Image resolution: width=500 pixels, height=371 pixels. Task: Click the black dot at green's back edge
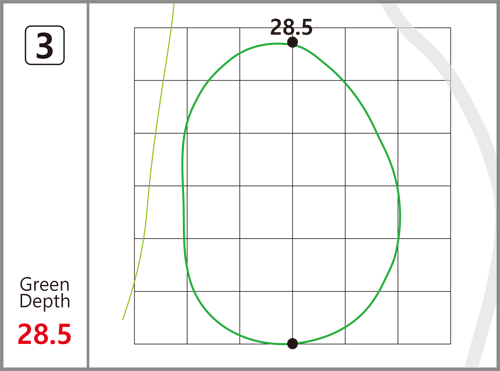tap(292, 42)
